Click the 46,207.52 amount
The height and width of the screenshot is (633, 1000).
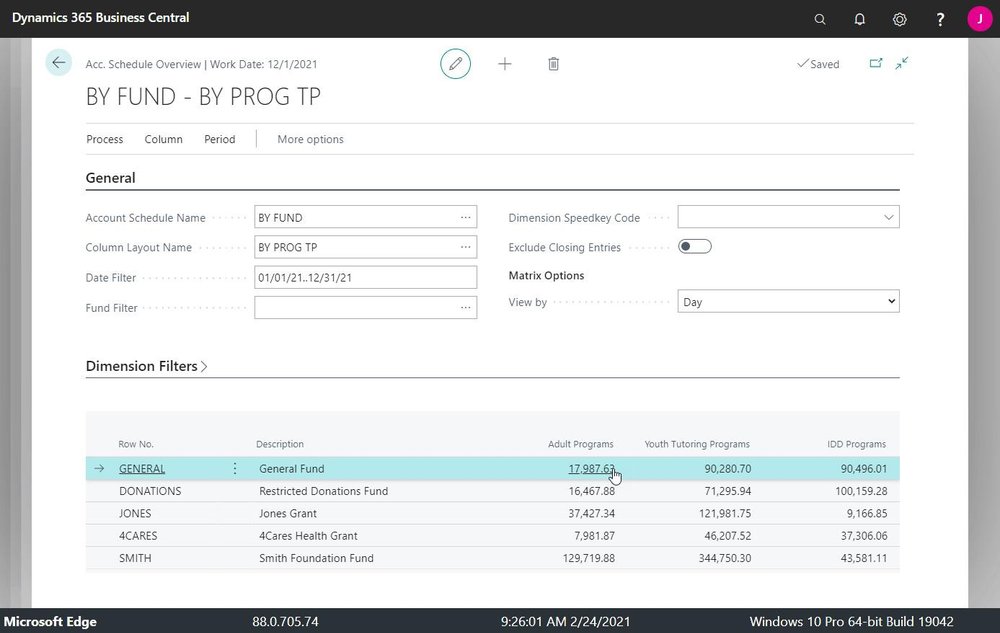coord(728,535)
